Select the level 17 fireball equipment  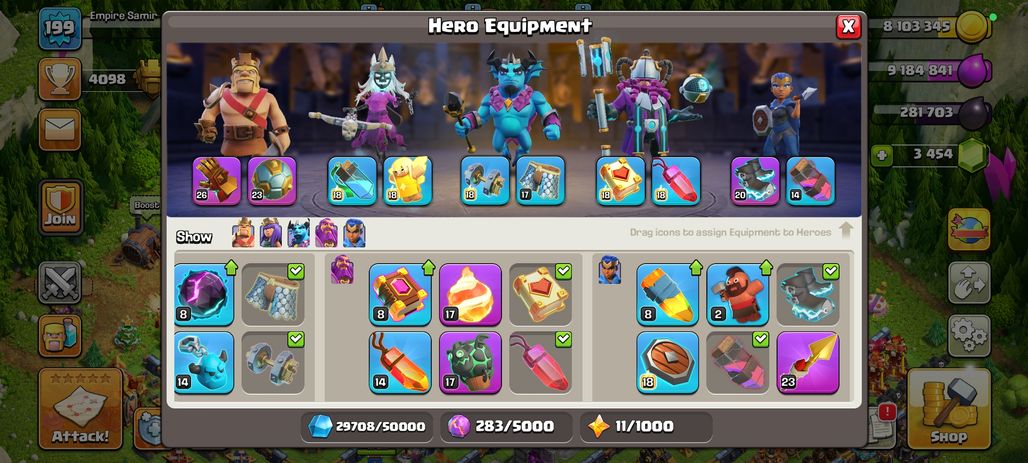click(470, 294)
